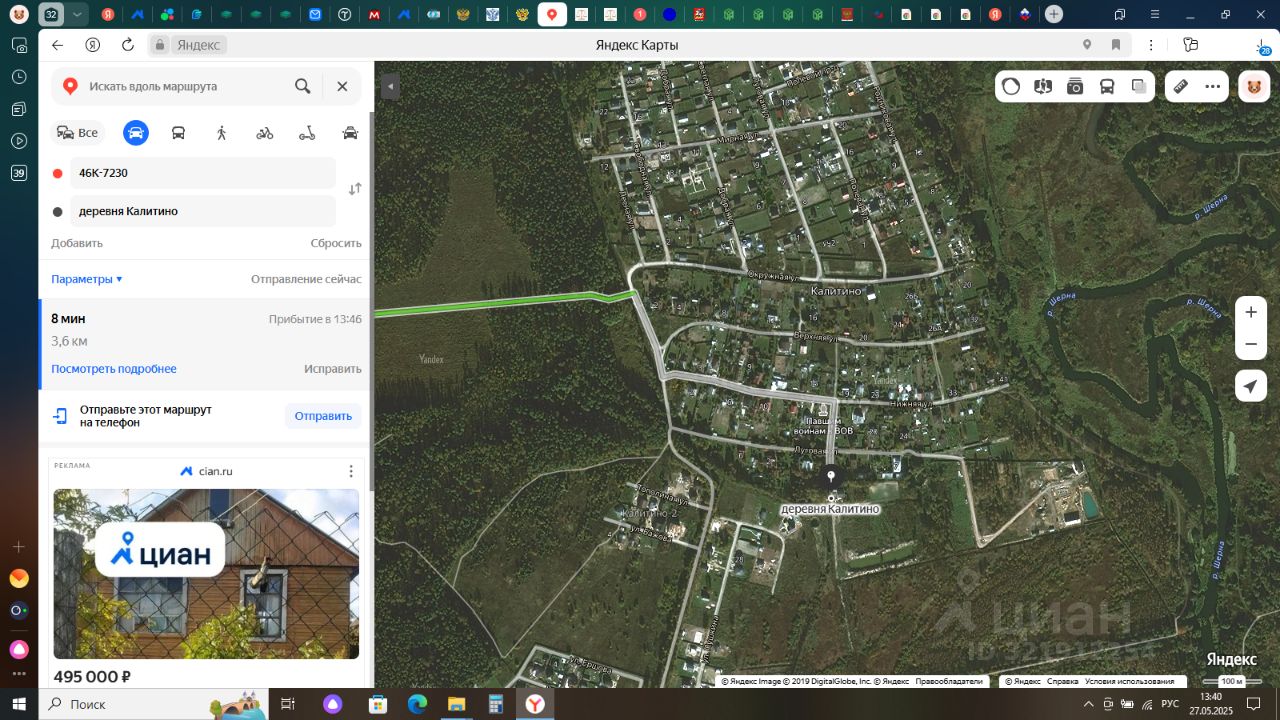Collapse the left route side panel
The height and width of the screenshot is (720, 1280).
coord(391,87)
